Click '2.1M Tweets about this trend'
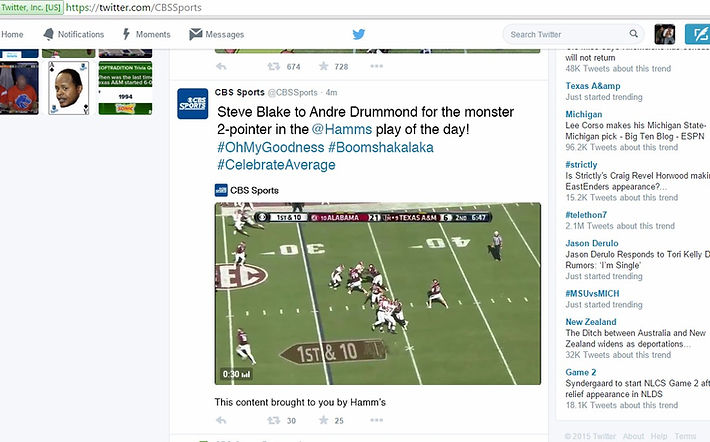The image size is (710, 442). point(620,226)
